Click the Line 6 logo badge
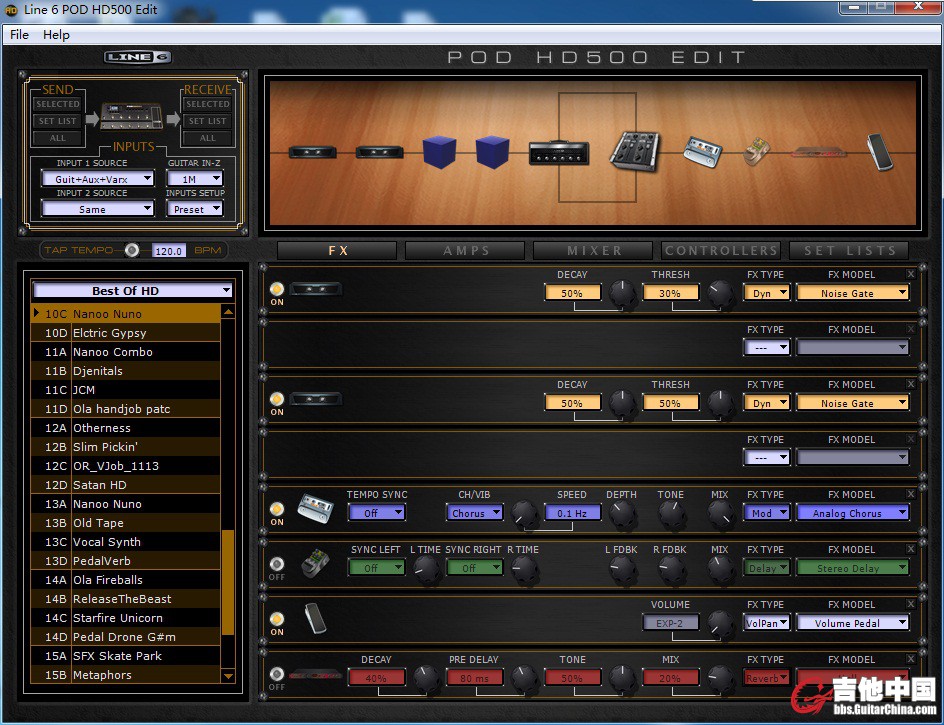 tap(138, 57)
